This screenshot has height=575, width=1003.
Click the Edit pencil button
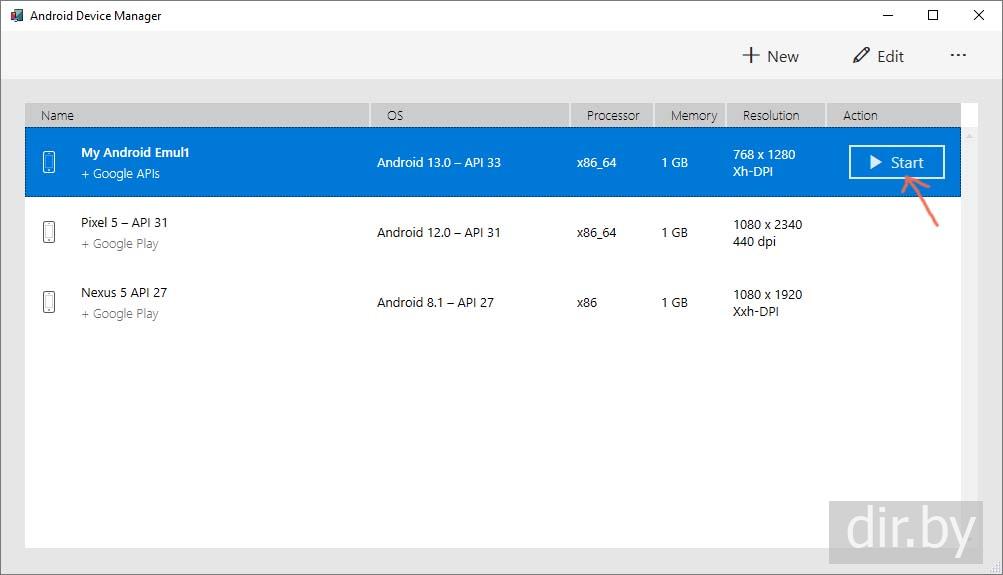(x=878, y=56)
